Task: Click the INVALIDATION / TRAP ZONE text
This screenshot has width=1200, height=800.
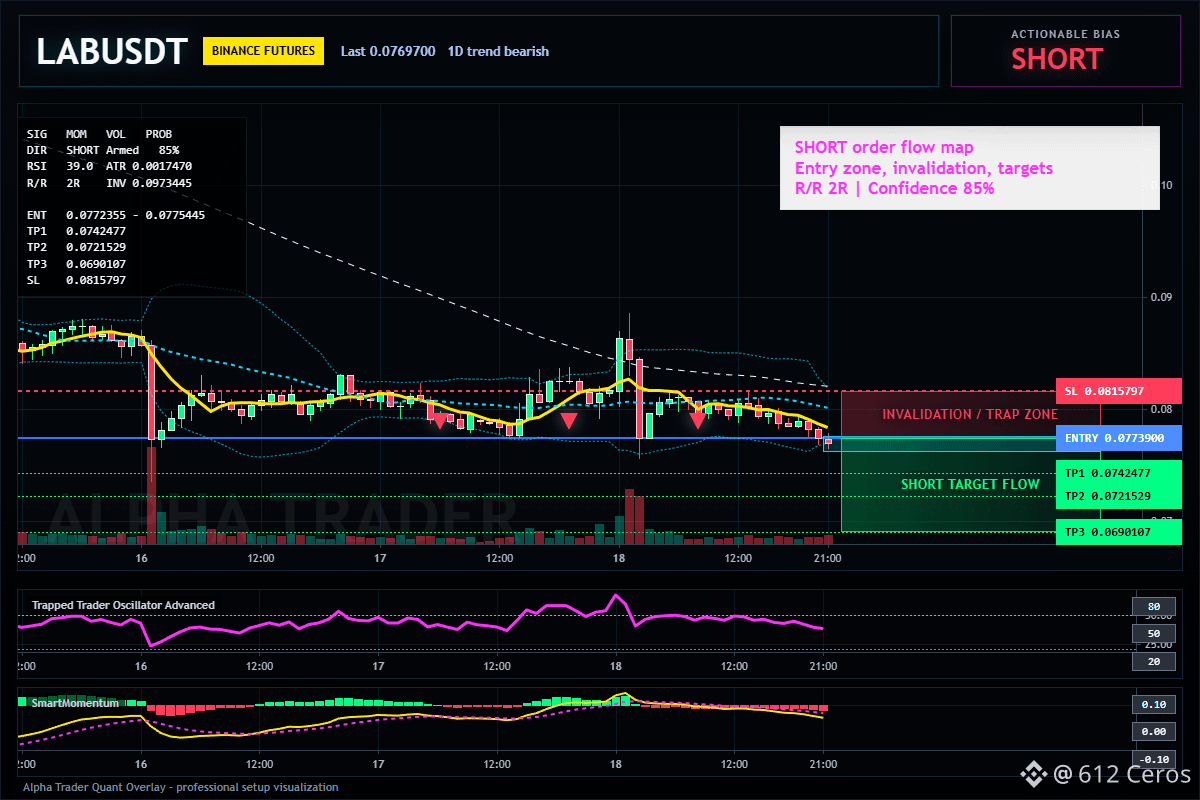Action: [x=970, y=414]
